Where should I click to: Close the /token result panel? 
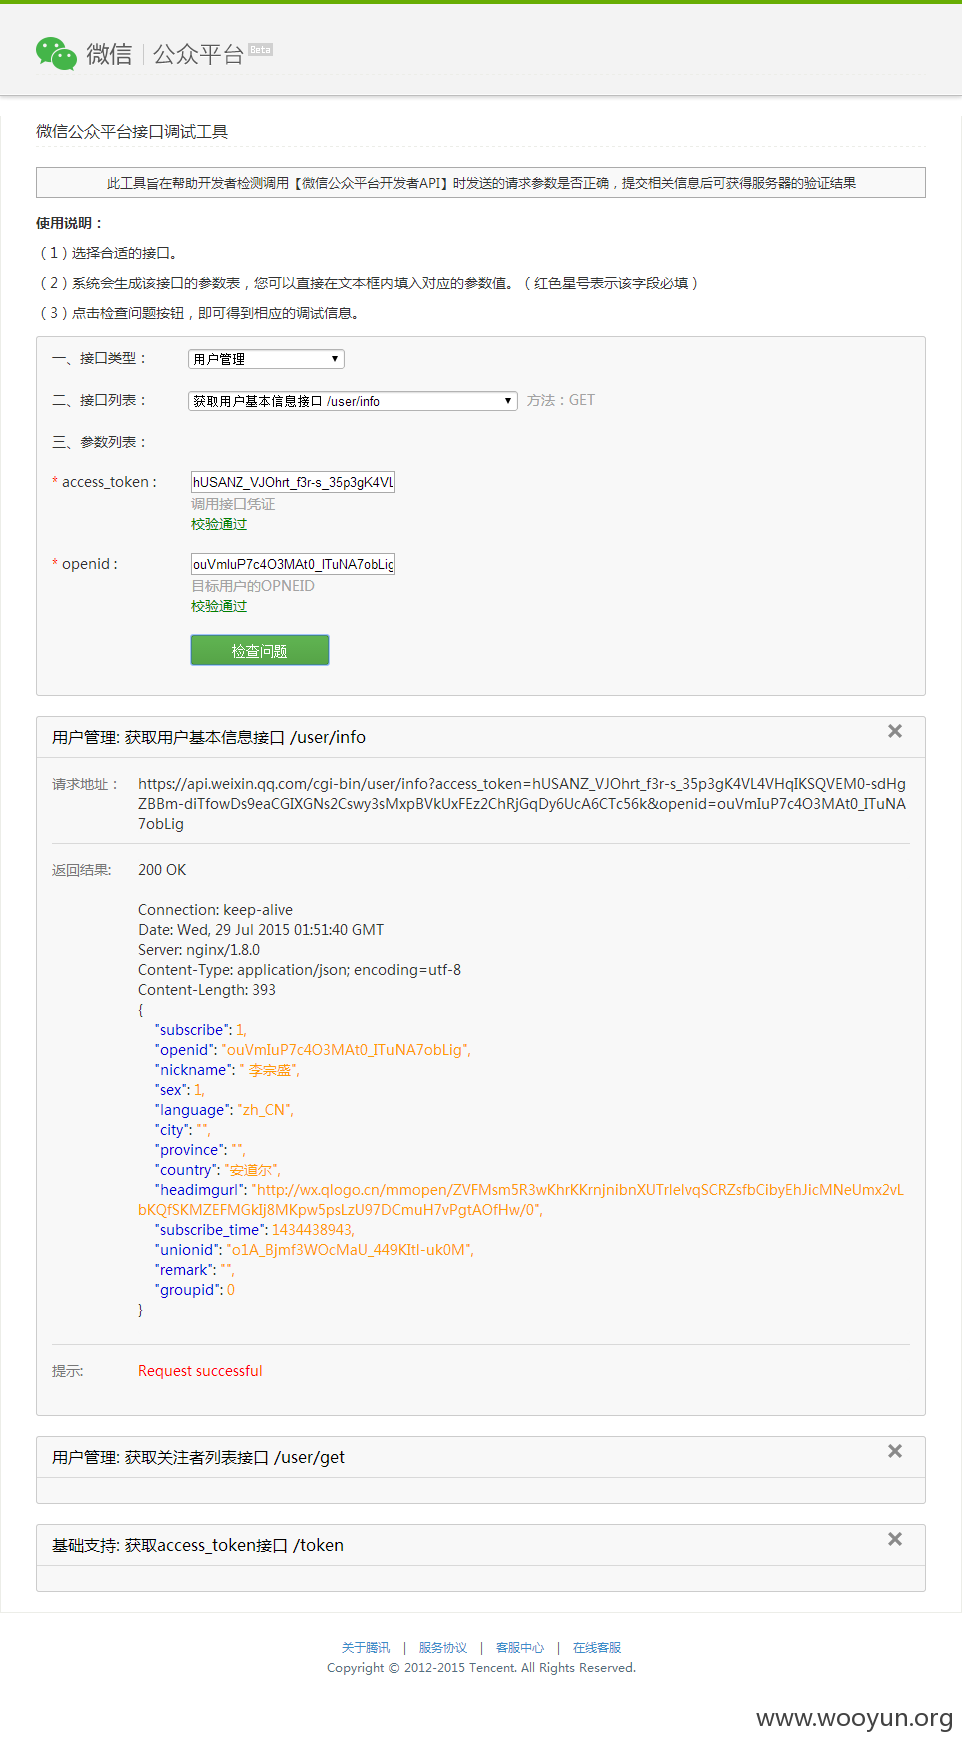pyautogui.click(x=895, y=1539)
